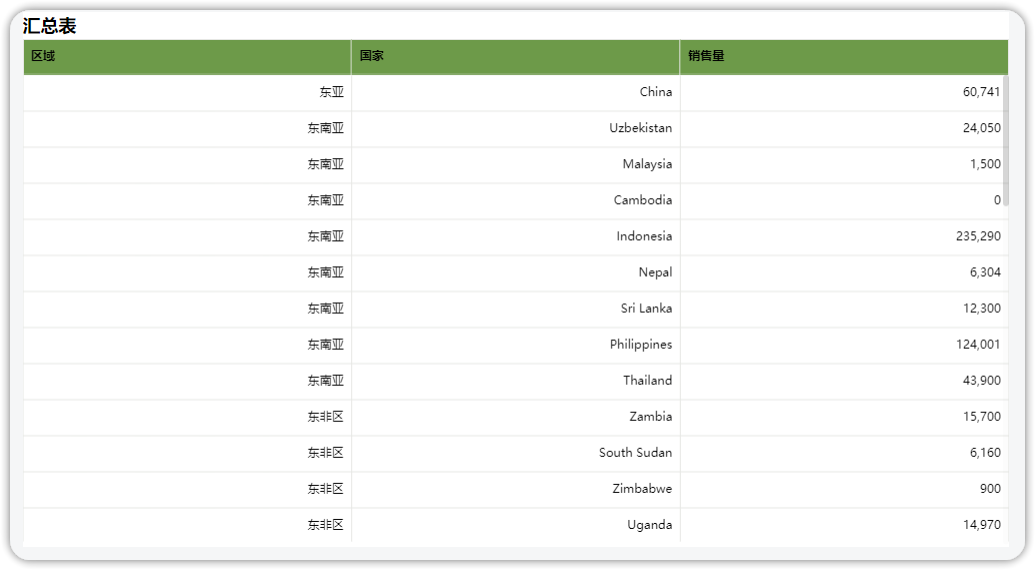
Task: Select the 东南亚 cell in Malaysia row
Action: [x=187, y=165]
